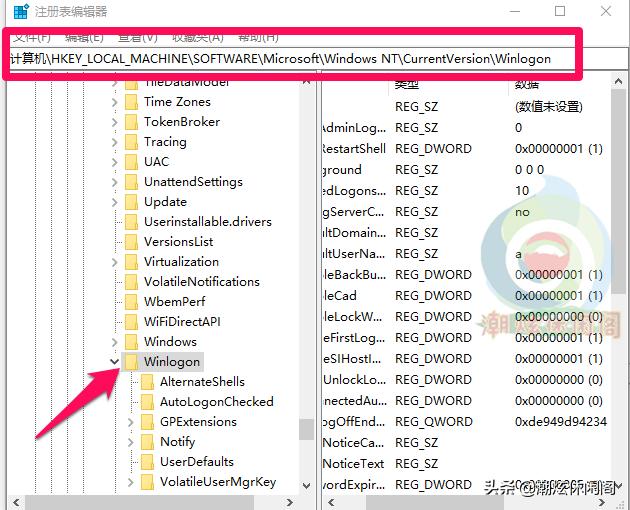
Task: Click the VolatileUserMgrKey folder icon
Action: (x=147, y=481)
